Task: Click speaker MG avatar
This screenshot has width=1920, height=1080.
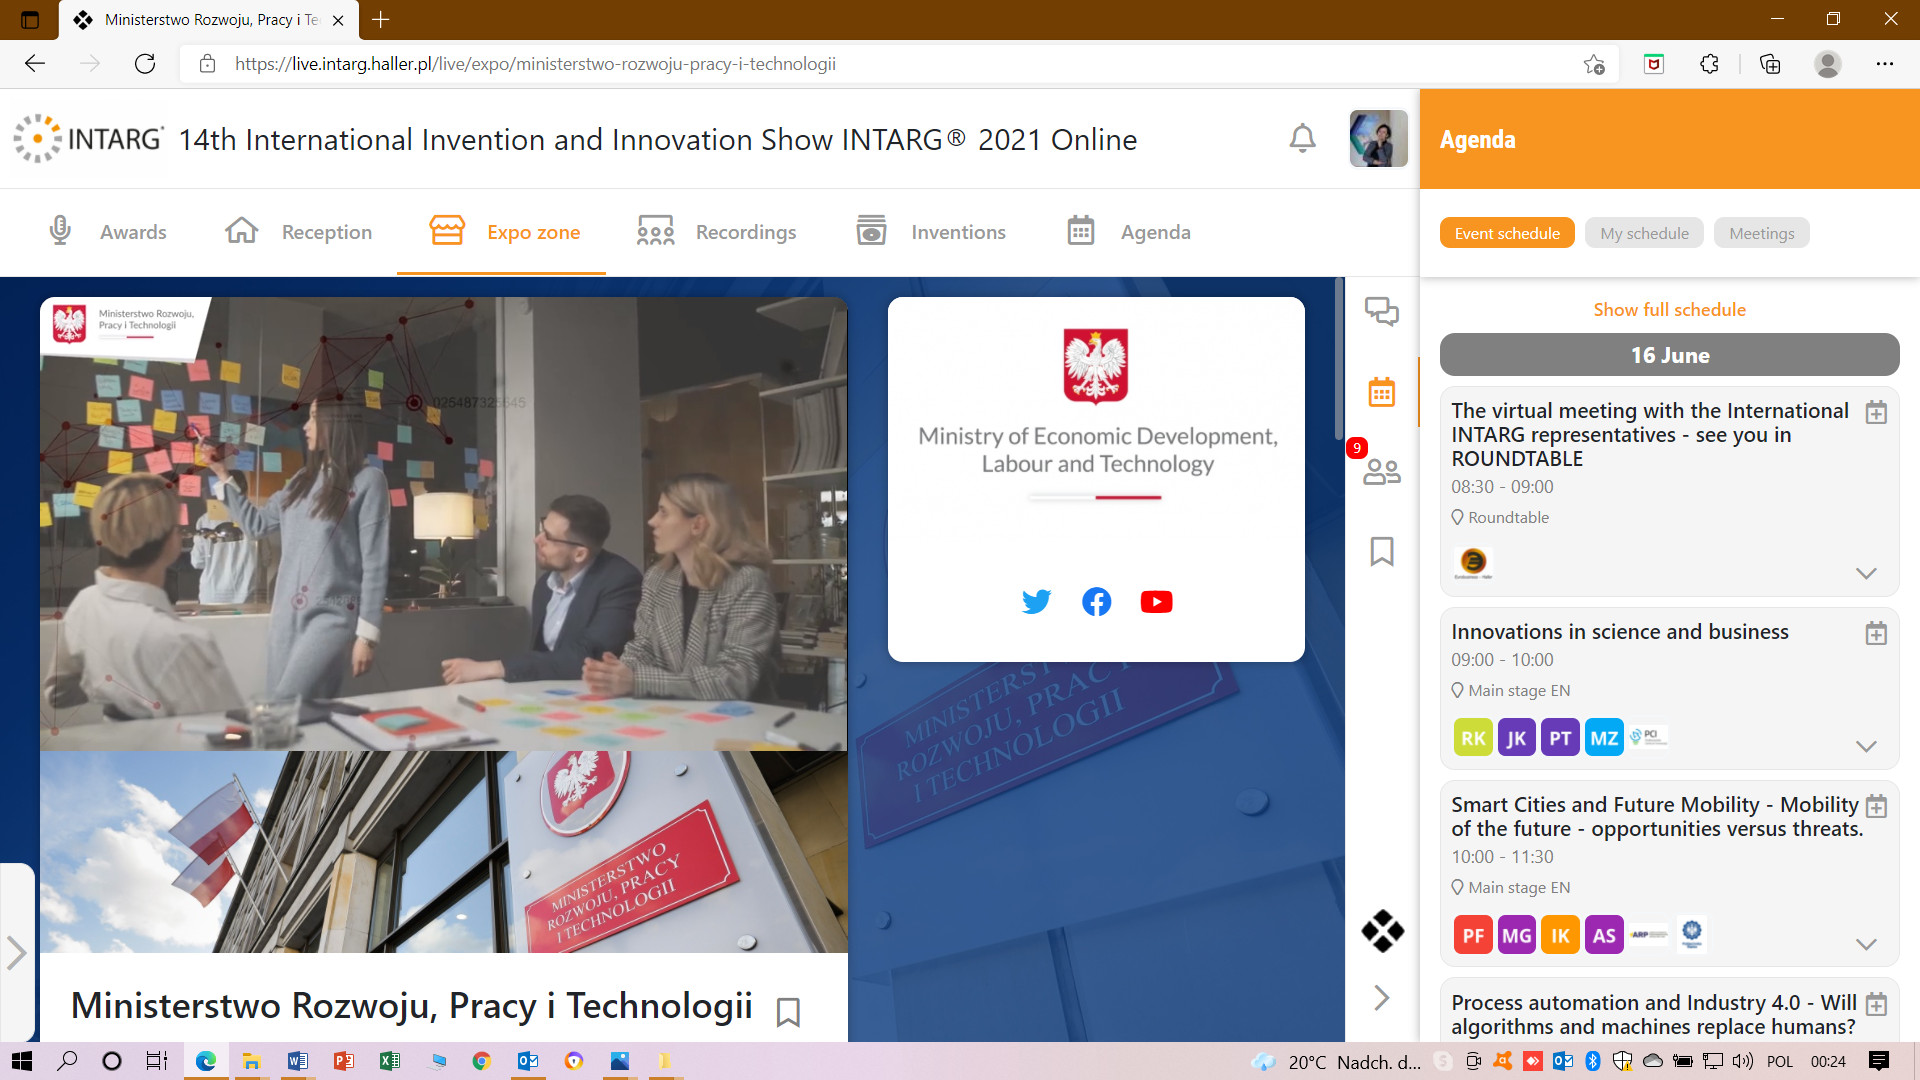Action: pyautogui.click(x=1516, y=936)
